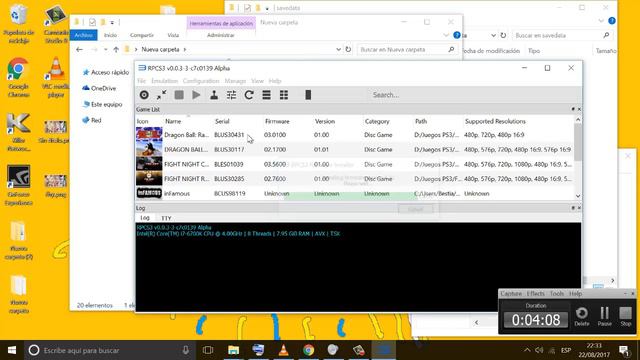The image size is (640, 360).
Task: Open the Archivo tab in Nueva carpeta window
Action: 83,35
